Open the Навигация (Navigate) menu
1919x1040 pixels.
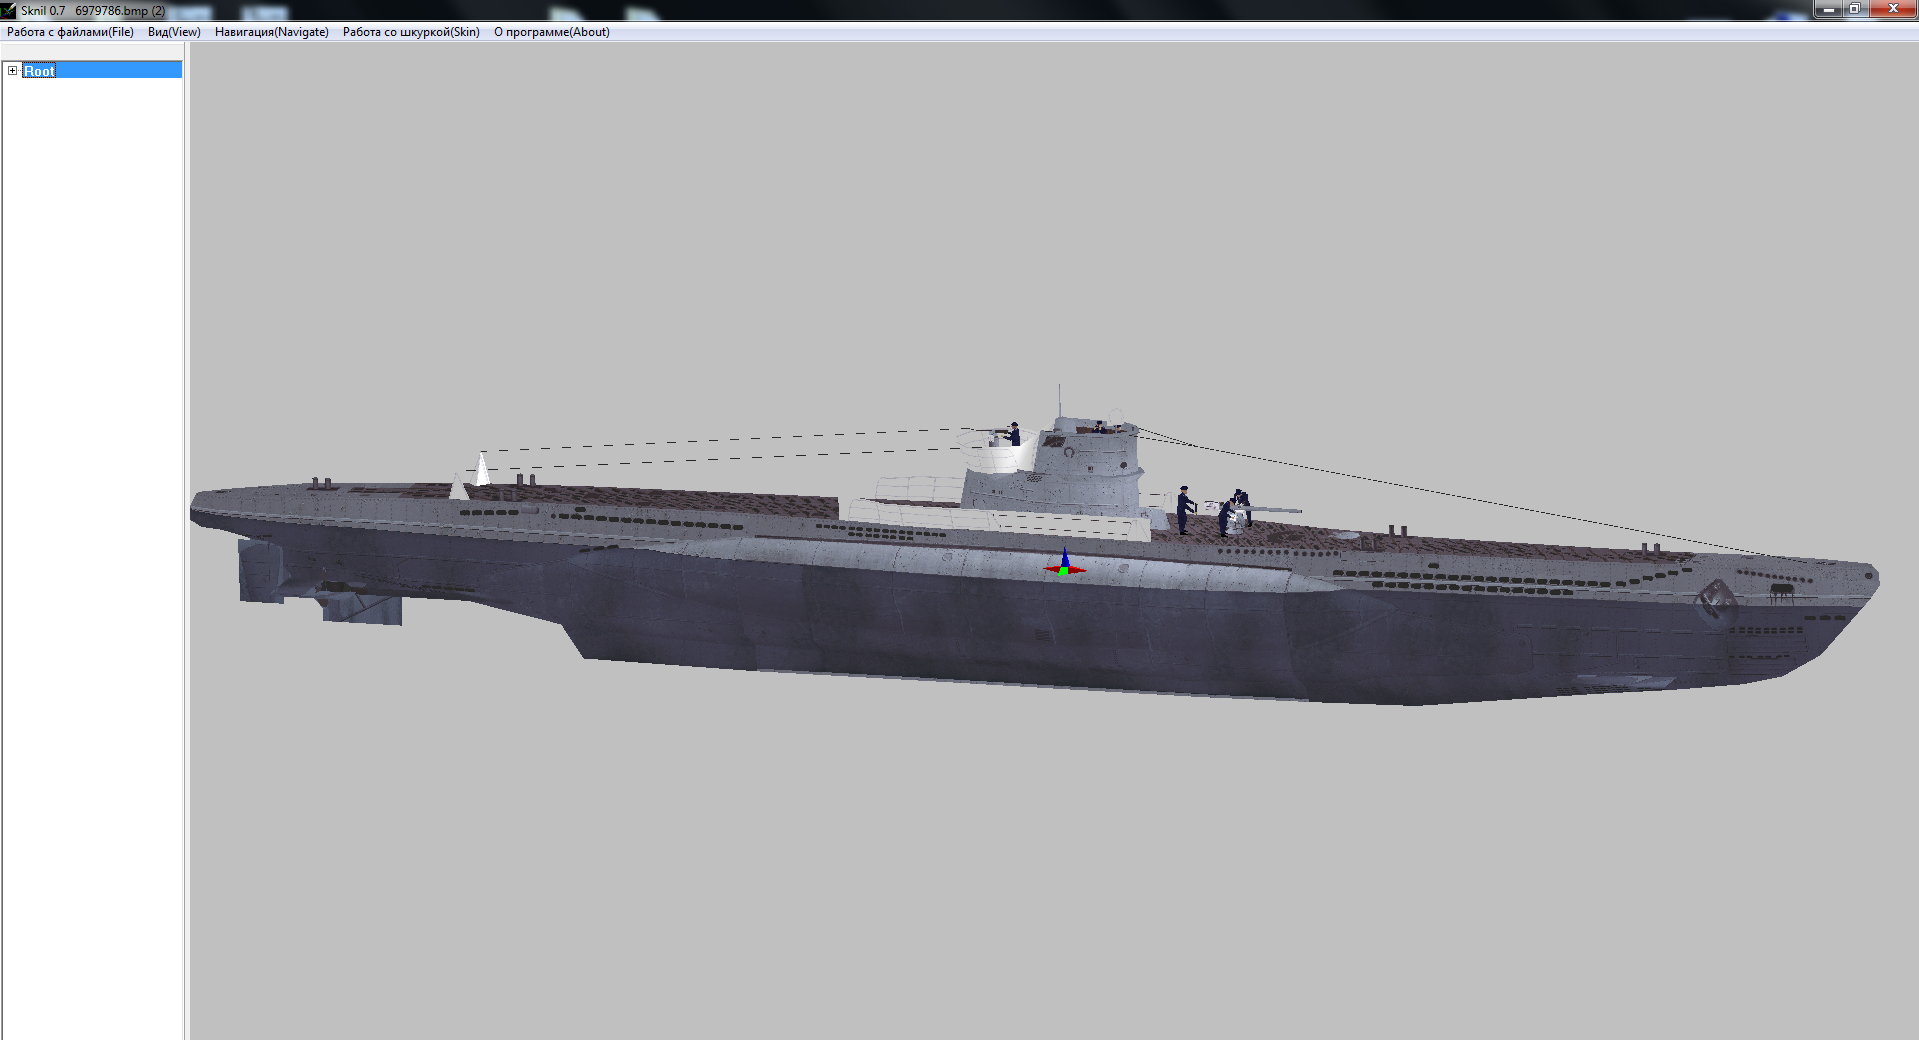click(271, 32)
